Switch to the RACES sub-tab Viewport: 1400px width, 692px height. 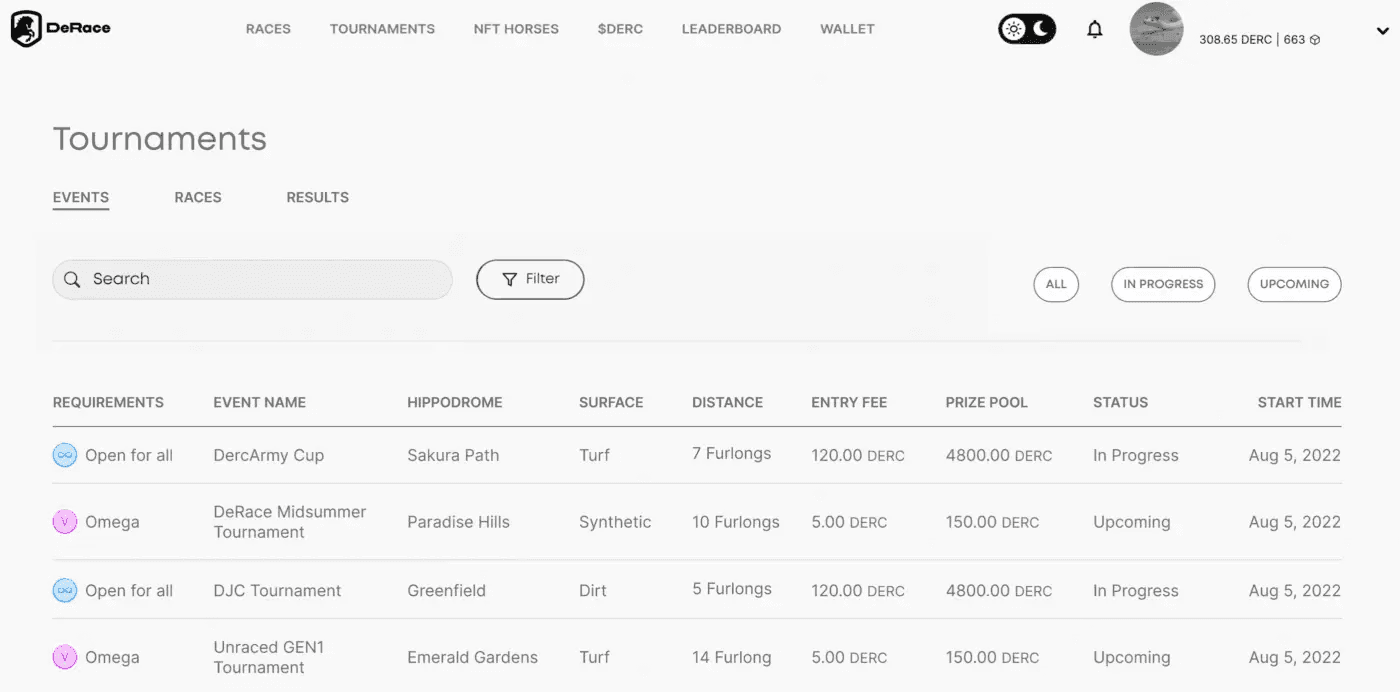198,197
